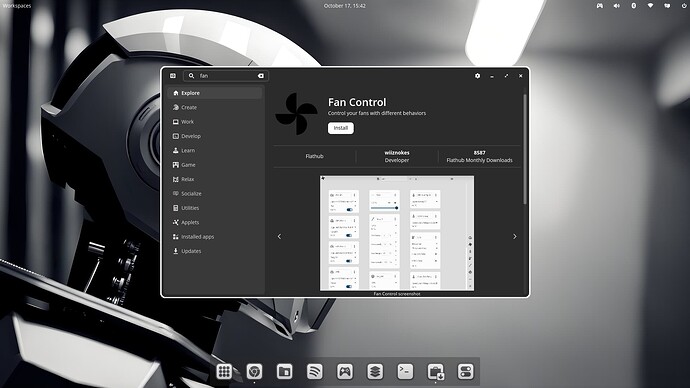Select the Explore category

tap(215, 93)
